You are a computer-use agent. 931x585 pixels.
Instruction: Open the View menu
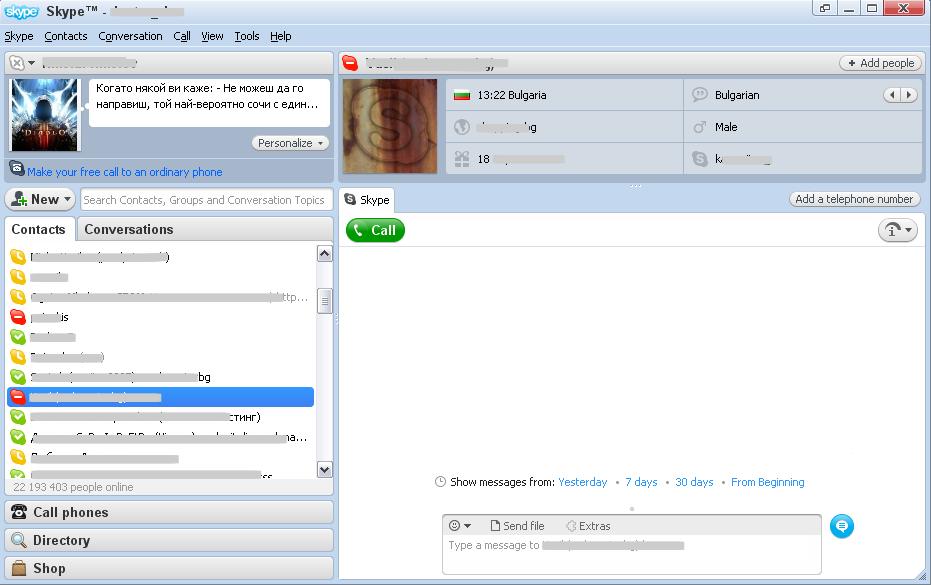click(212, 36)
